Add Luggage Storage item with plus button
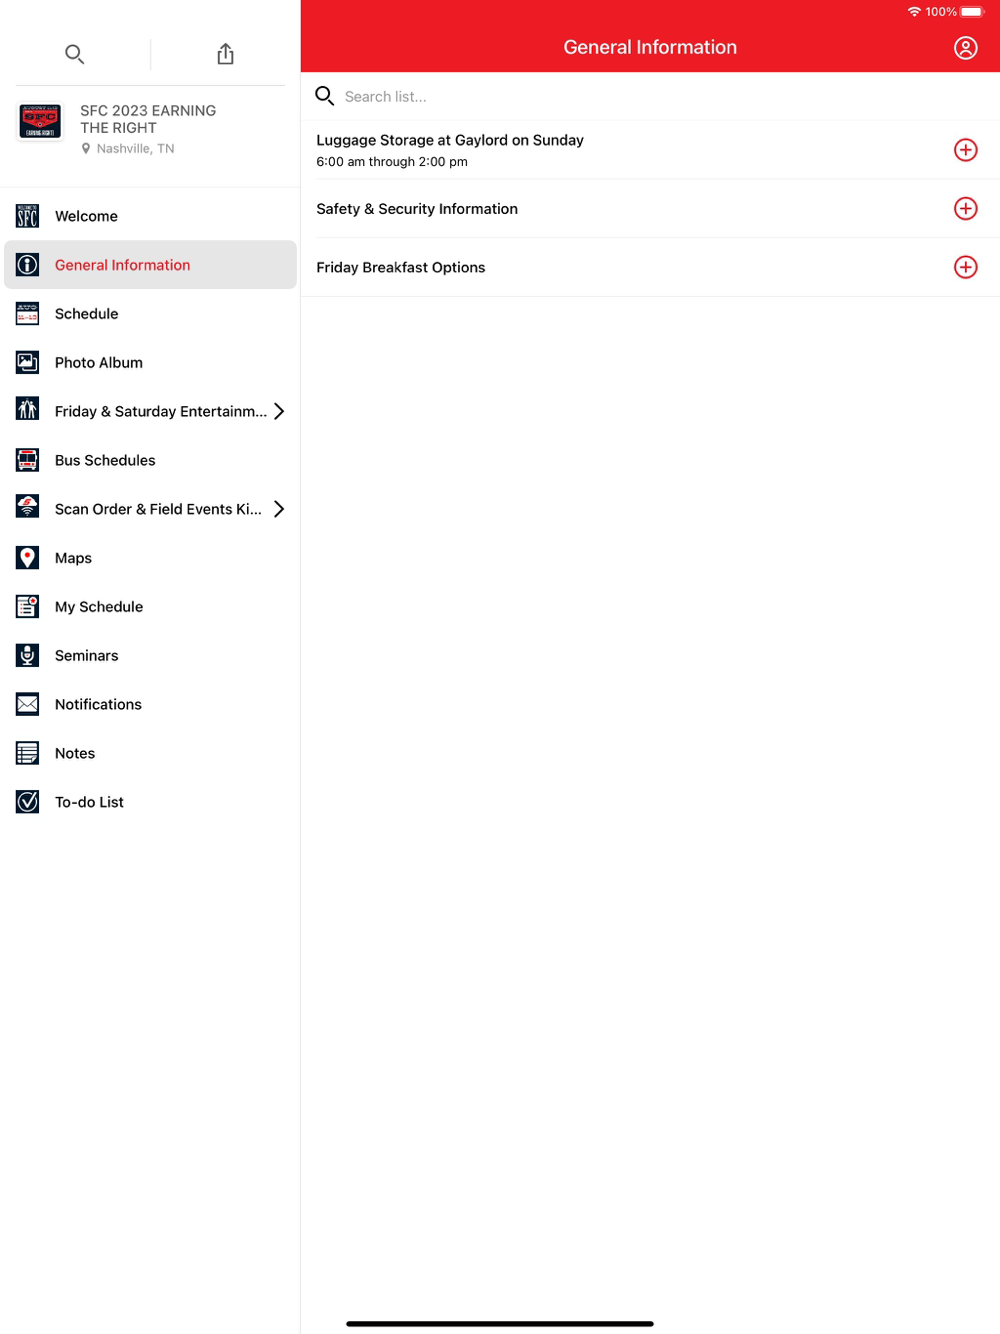1000x1334 pixels. 965,150
